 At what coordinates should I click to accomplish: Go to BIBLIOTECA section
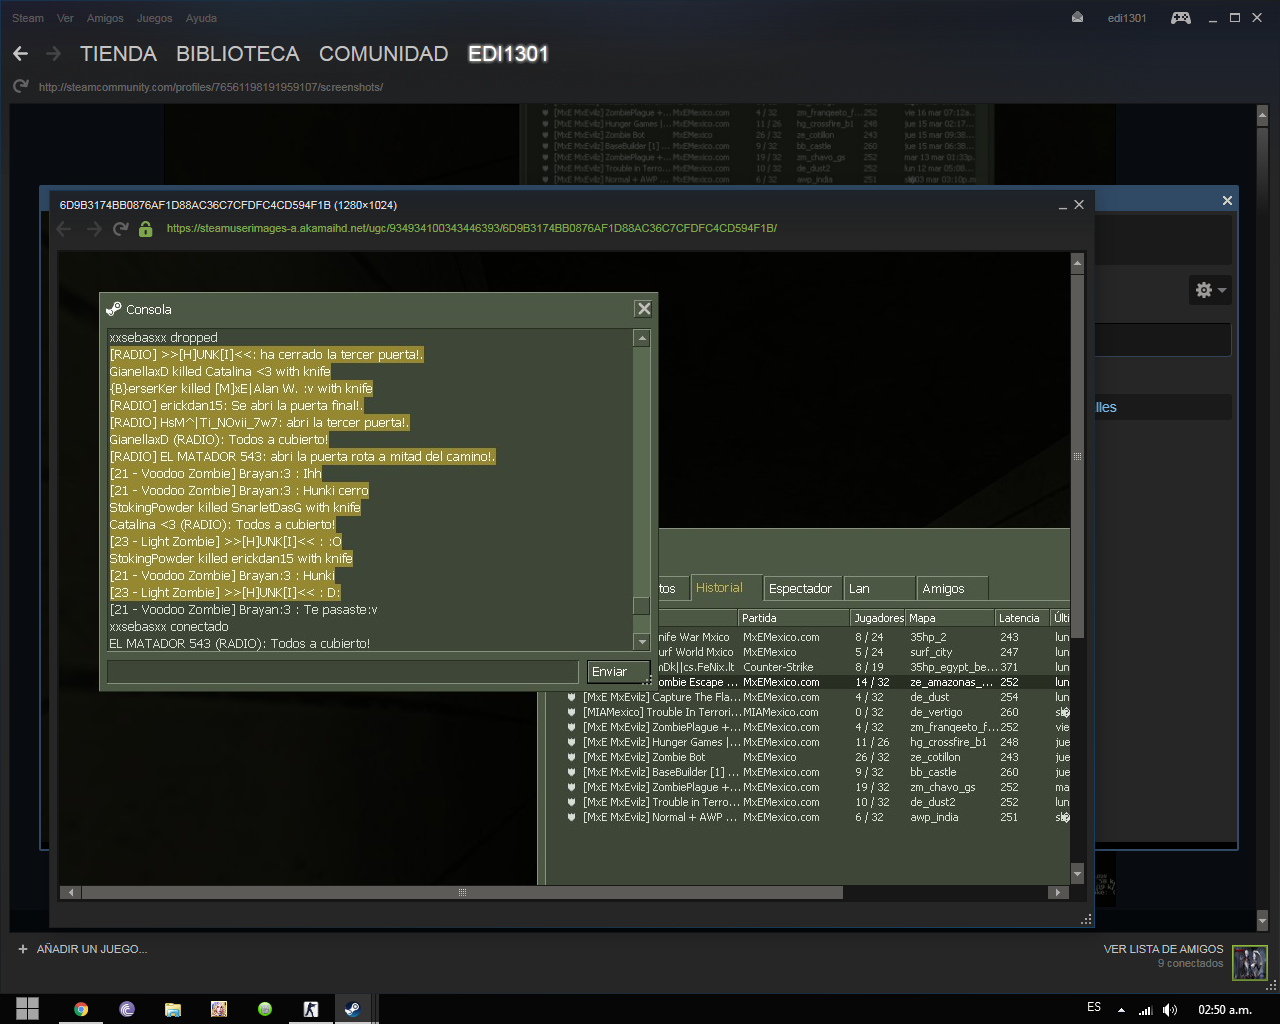coord(238,54)
